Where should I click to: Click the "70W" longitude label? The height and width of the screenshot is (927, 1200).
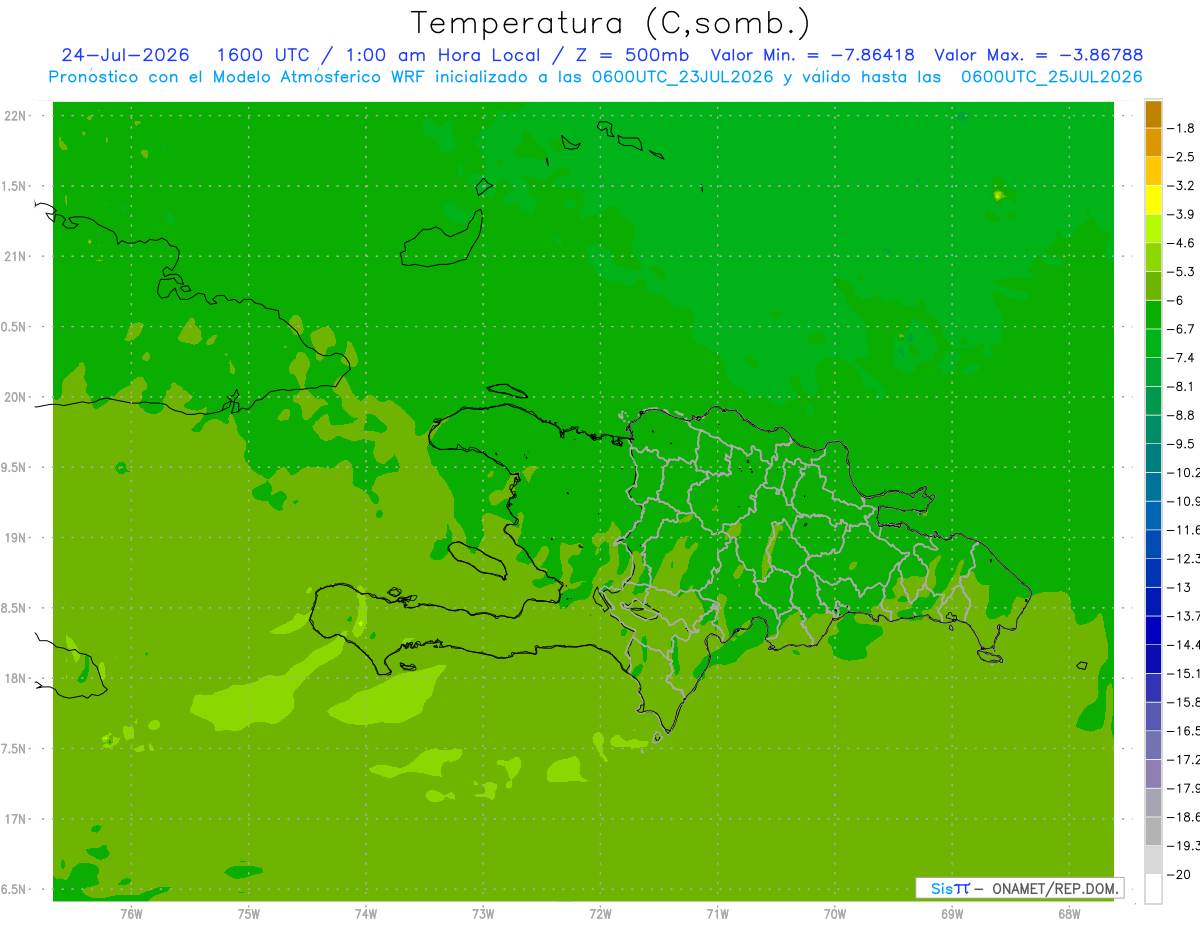point(834,914)
